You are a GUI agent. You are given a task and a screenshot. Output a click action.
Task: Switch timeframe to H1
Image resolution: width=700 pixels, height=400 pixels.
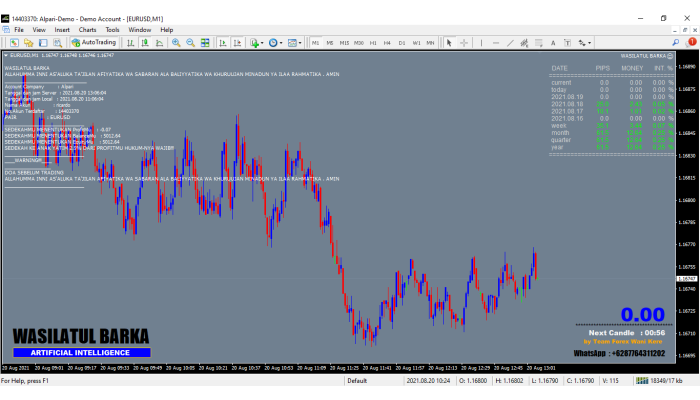pos(373,43)
